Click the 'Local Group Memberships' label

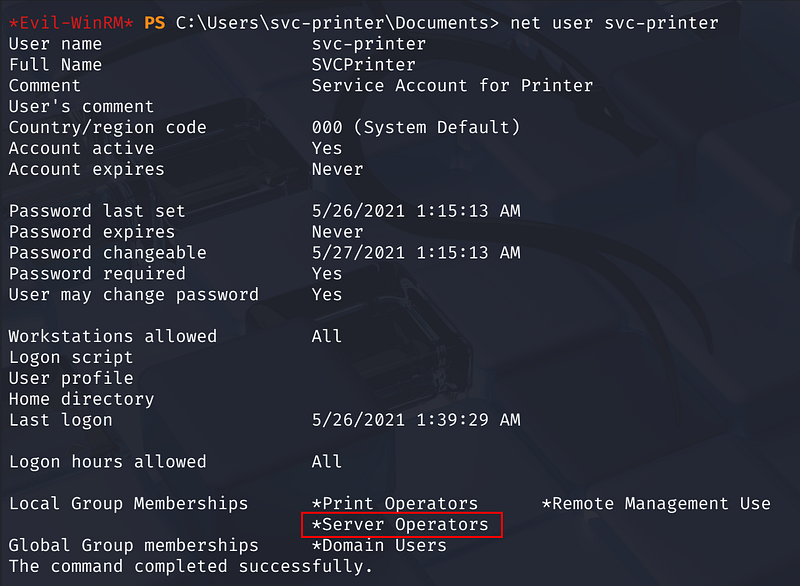coord(128,504)
